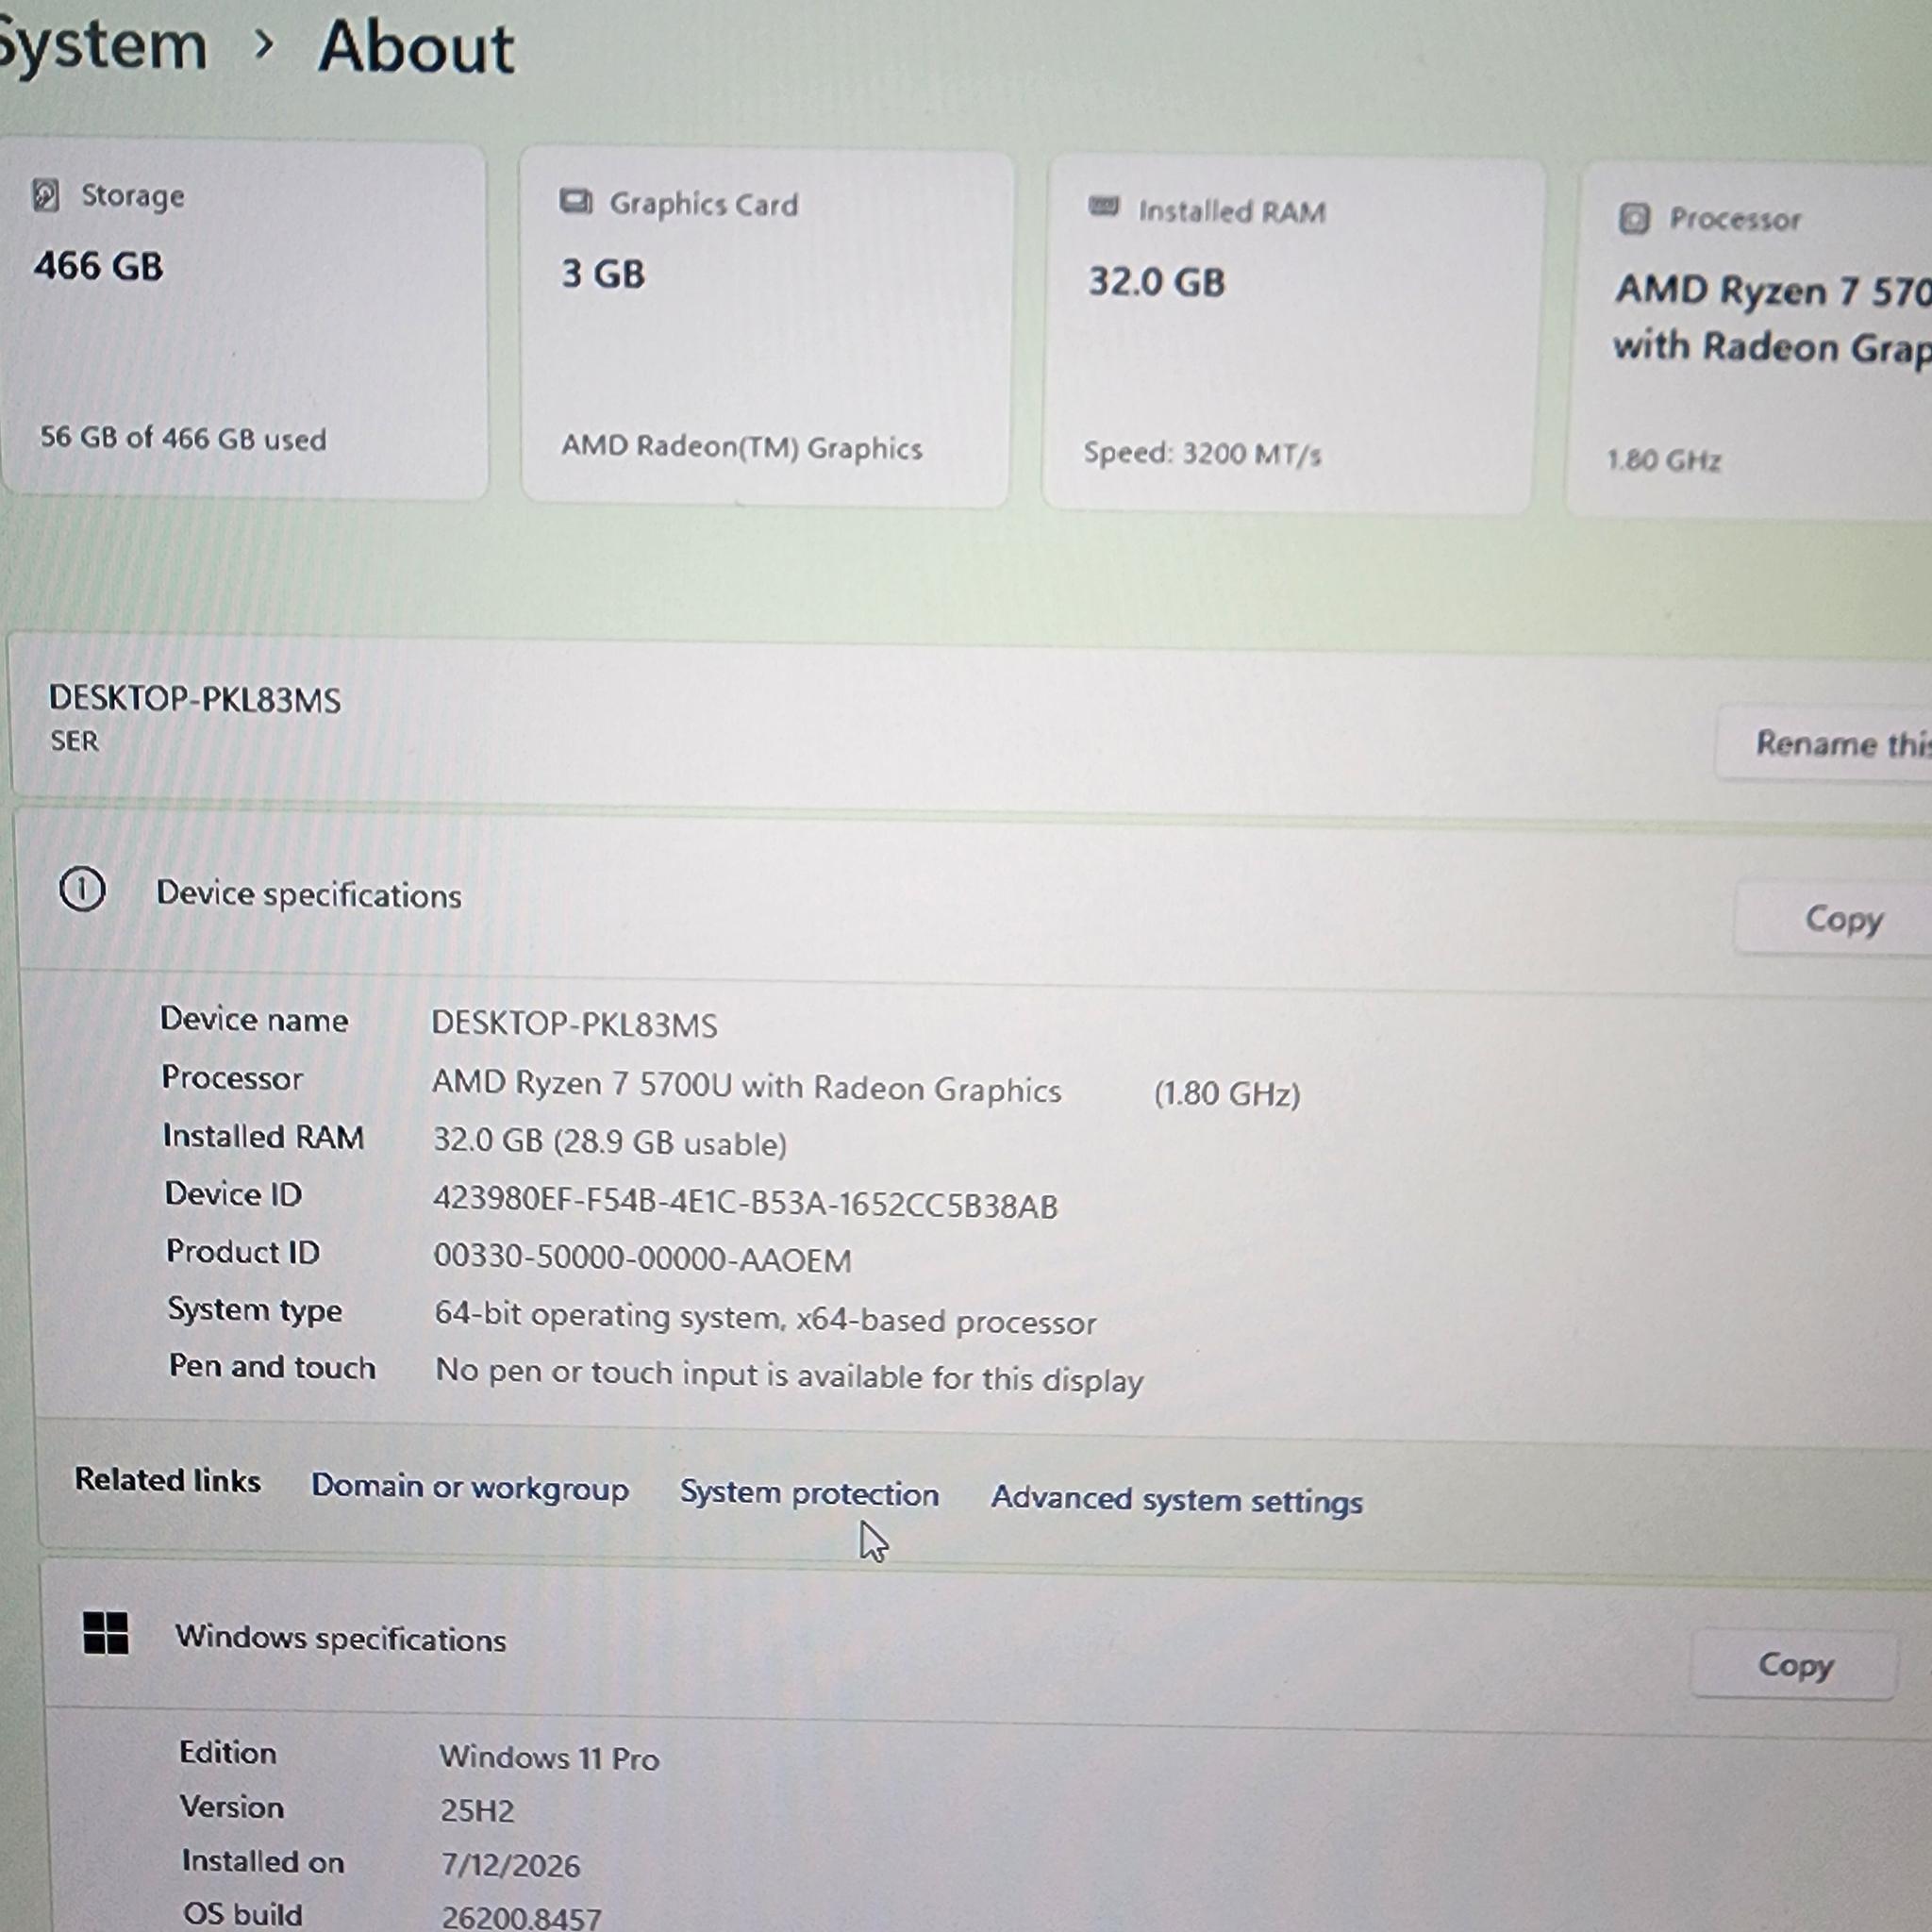Click 56 GB of 466 GB used text
1932x1932 pixels.
(x=183, y=438)
